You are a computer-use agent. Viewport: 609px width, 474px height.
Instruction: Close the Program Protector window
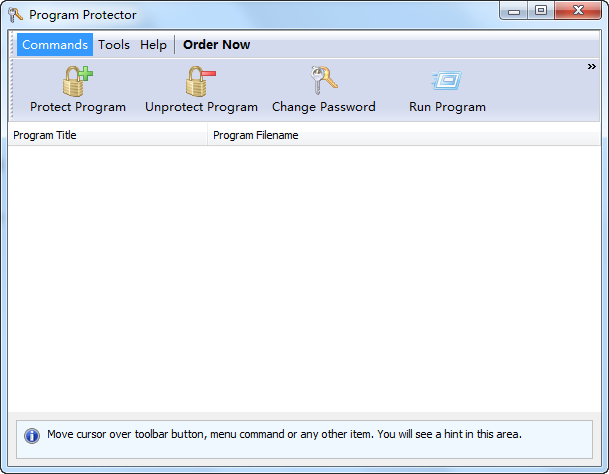578,10
